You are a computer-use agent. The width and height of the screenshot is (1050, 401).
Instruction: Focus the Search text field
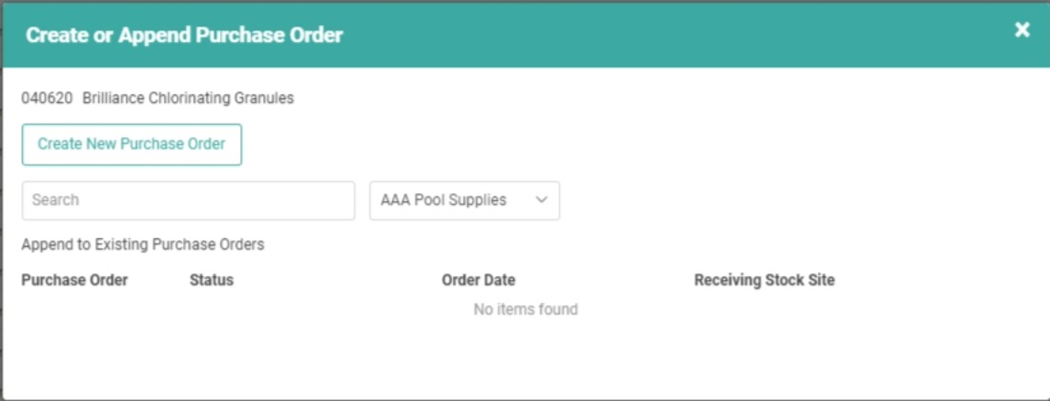click(x=188, y=200)
